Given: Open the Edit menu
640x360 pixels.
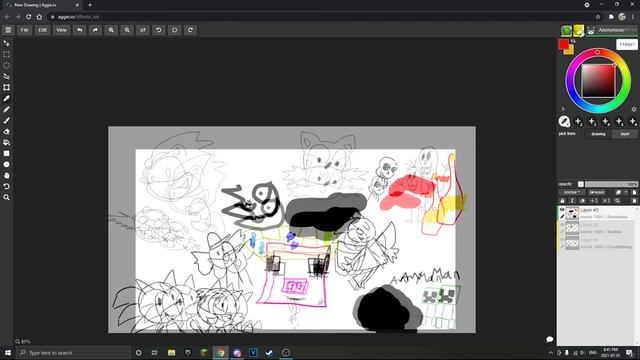Looking at the screenshot, I should pos(42,30).
